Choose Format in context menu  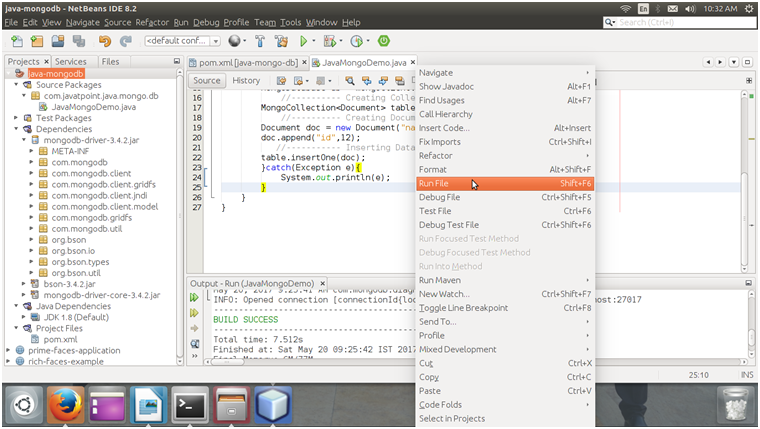[505, 170]
